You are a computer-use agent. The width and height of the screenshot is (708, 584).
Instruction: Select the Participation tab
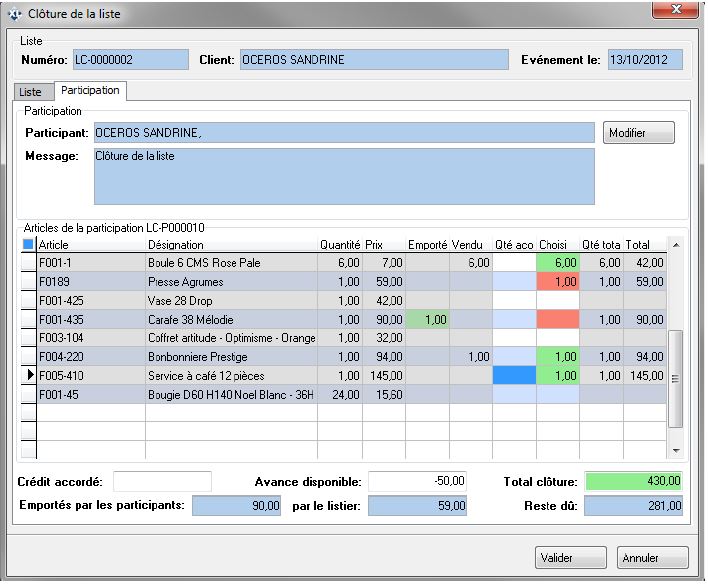tap(89, 91)
